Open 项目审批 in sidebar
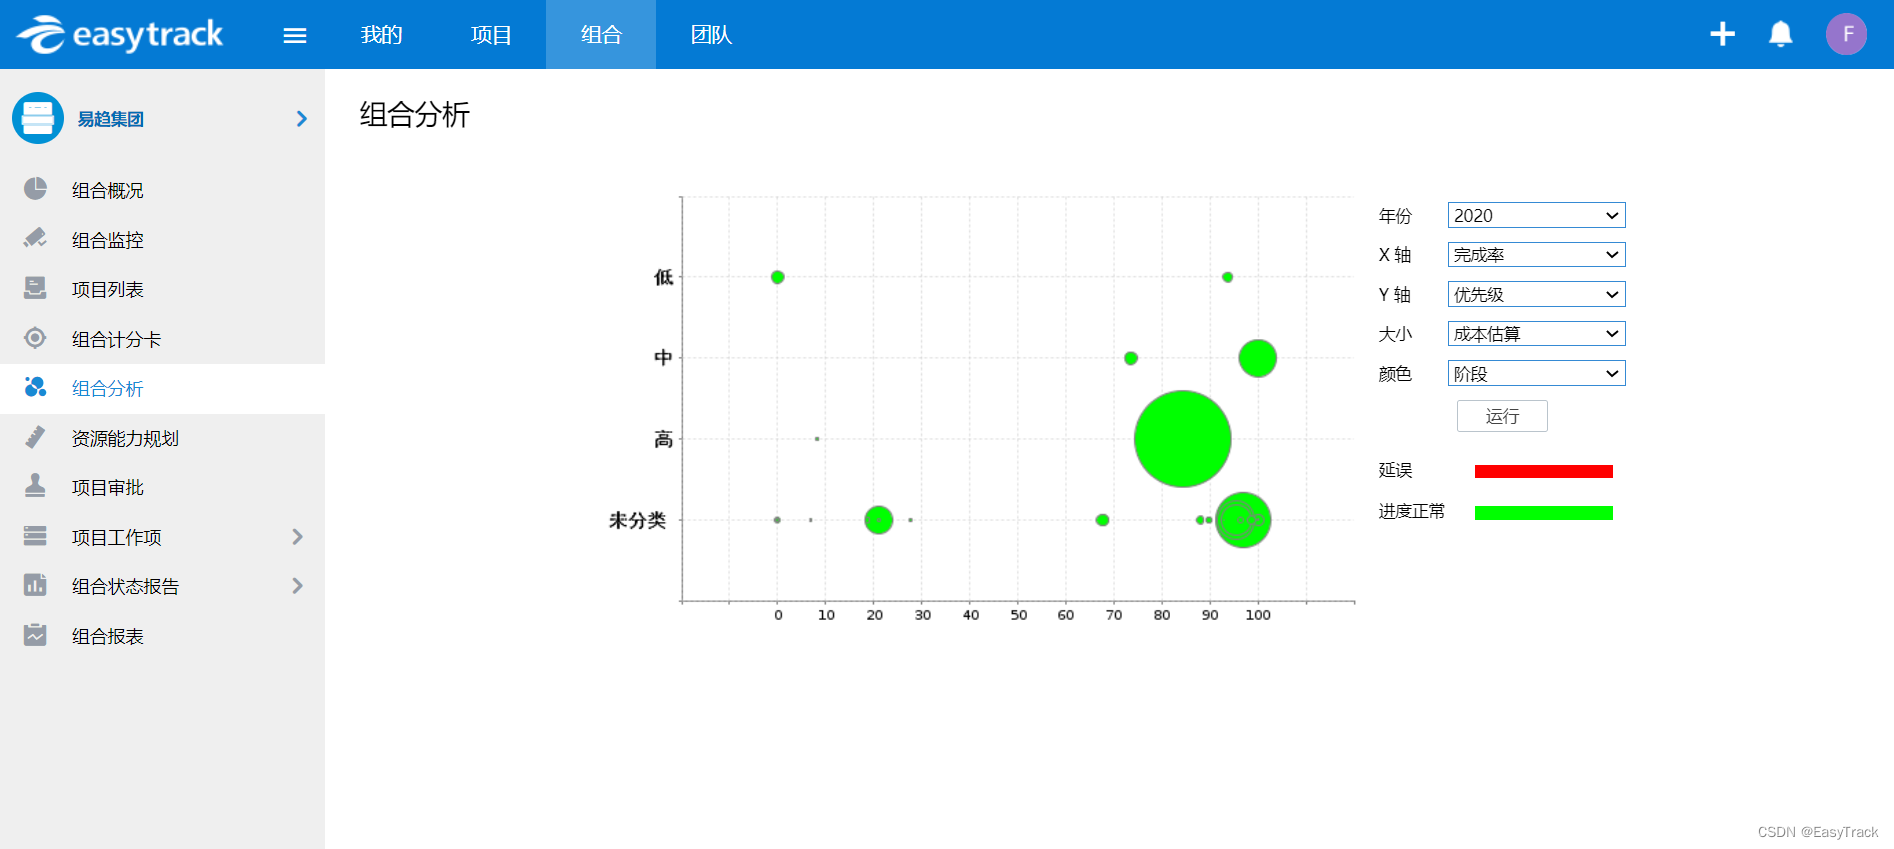This screenshot has height=849, width=1894. coord(107,487)
